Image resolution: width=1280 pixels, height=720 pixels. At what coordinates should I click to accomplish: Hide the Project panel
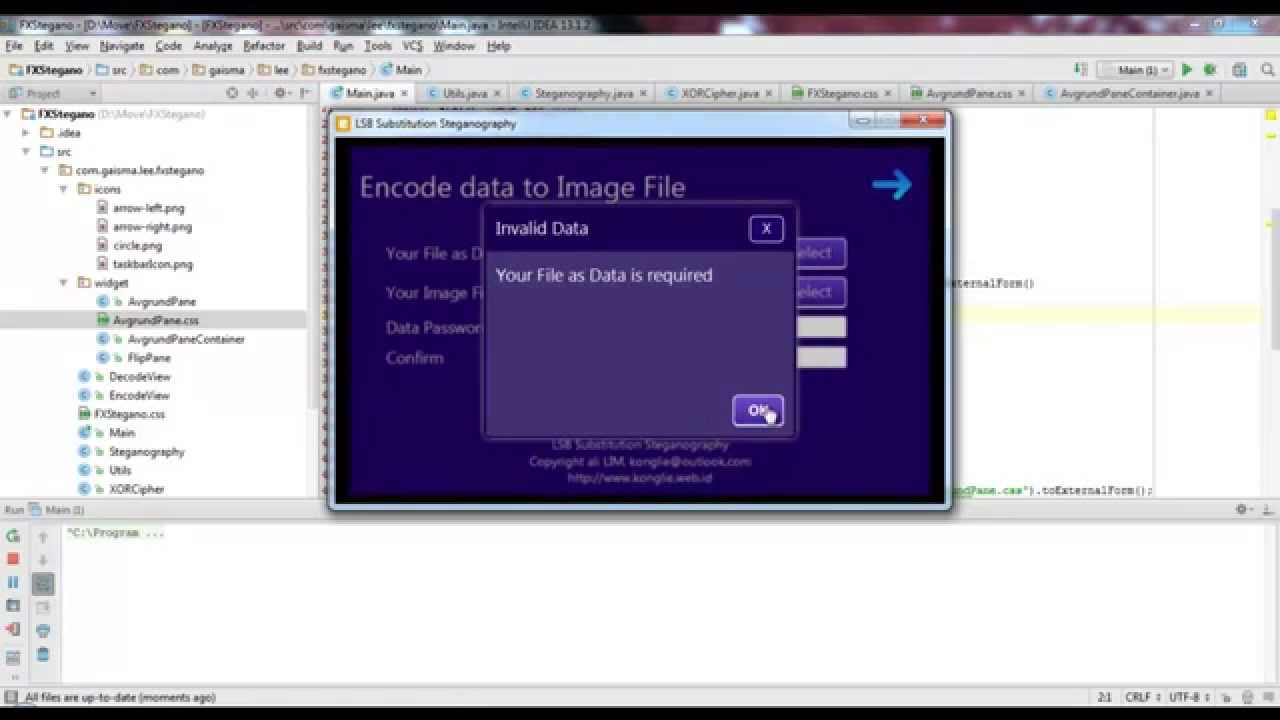(x=306, y=93)
